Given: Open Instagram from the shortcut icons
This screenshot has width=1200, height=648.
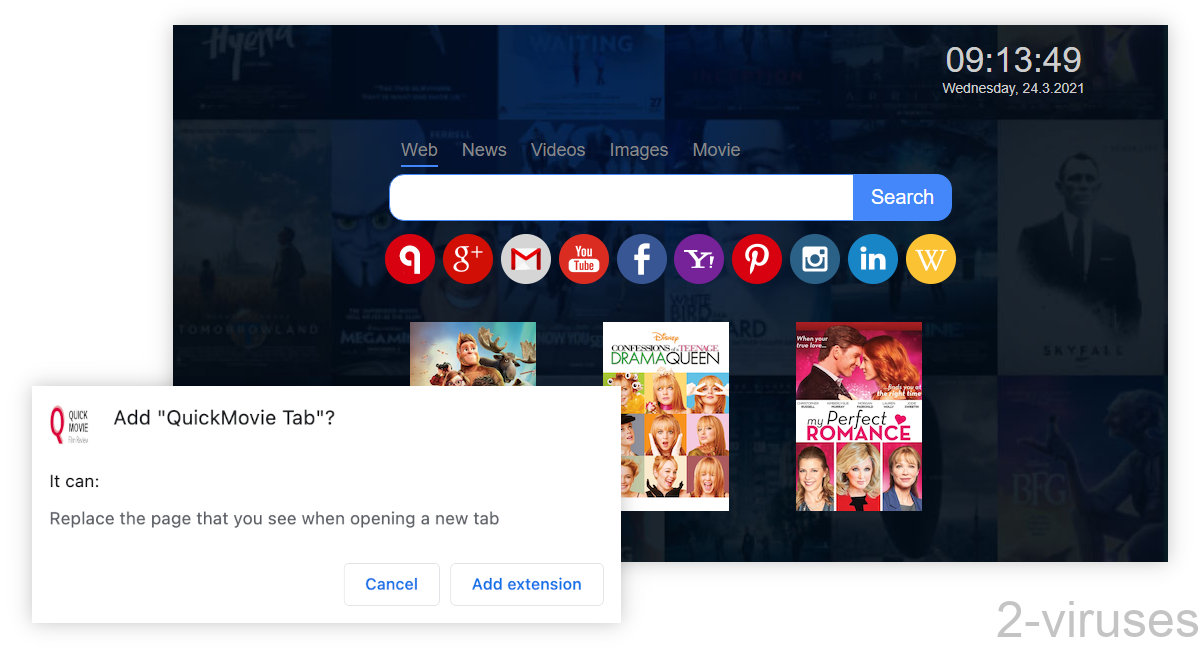Looking at the screenshot, I should coord(815,258).
